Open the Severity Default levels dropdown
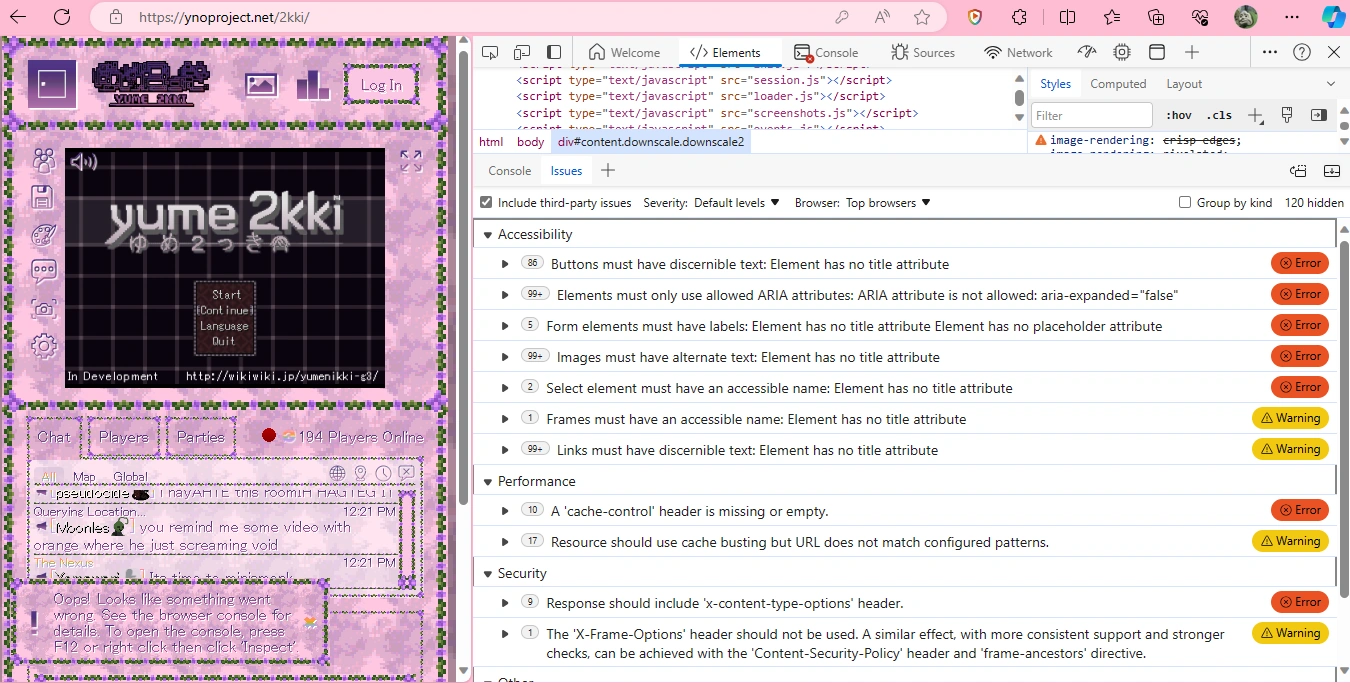The image size is (1350, 683). tap(737, 202)
